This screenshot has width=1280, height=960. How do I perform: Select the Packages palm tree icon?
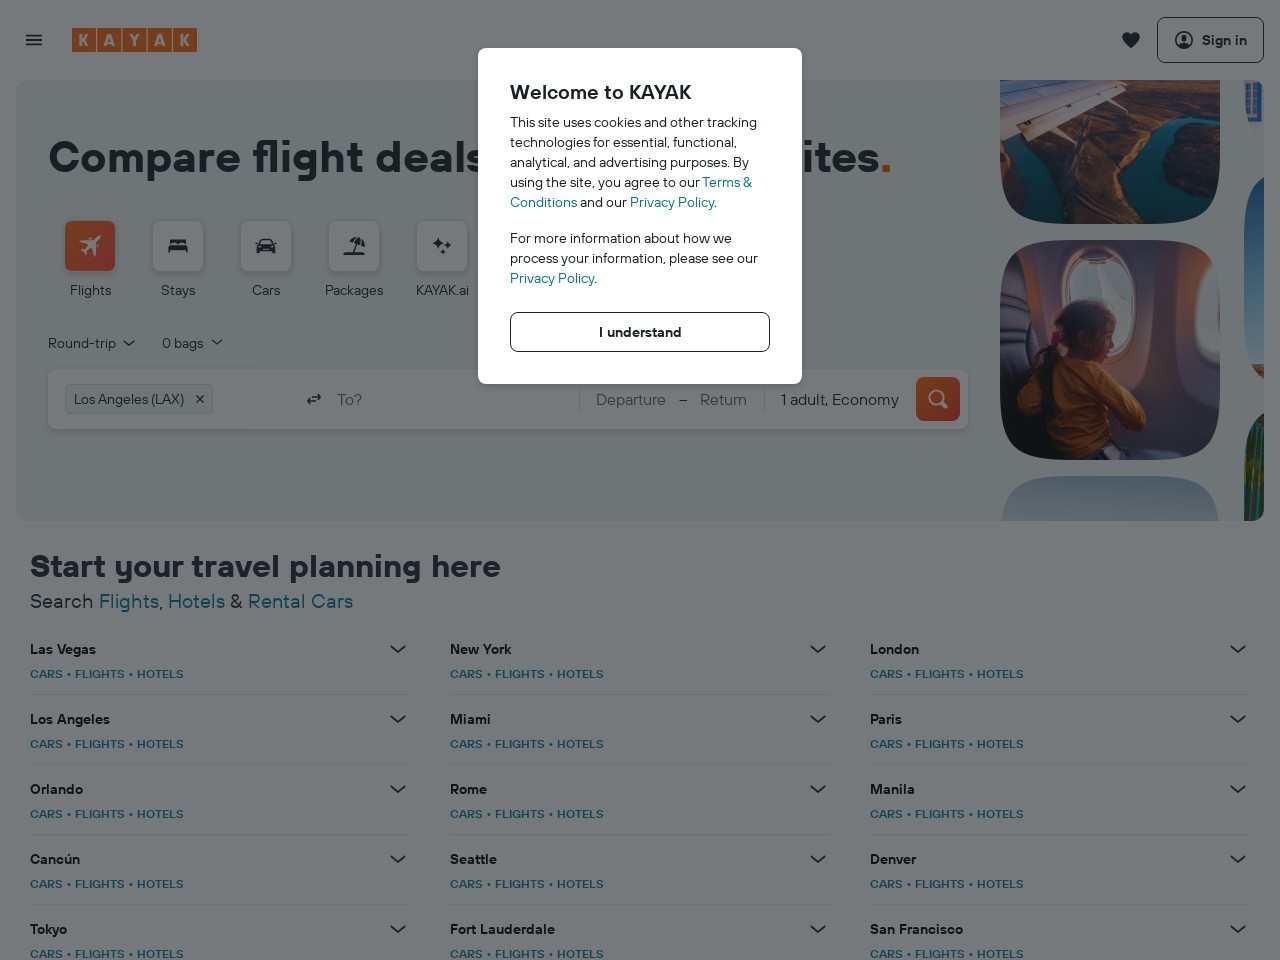tap(354, 246)
